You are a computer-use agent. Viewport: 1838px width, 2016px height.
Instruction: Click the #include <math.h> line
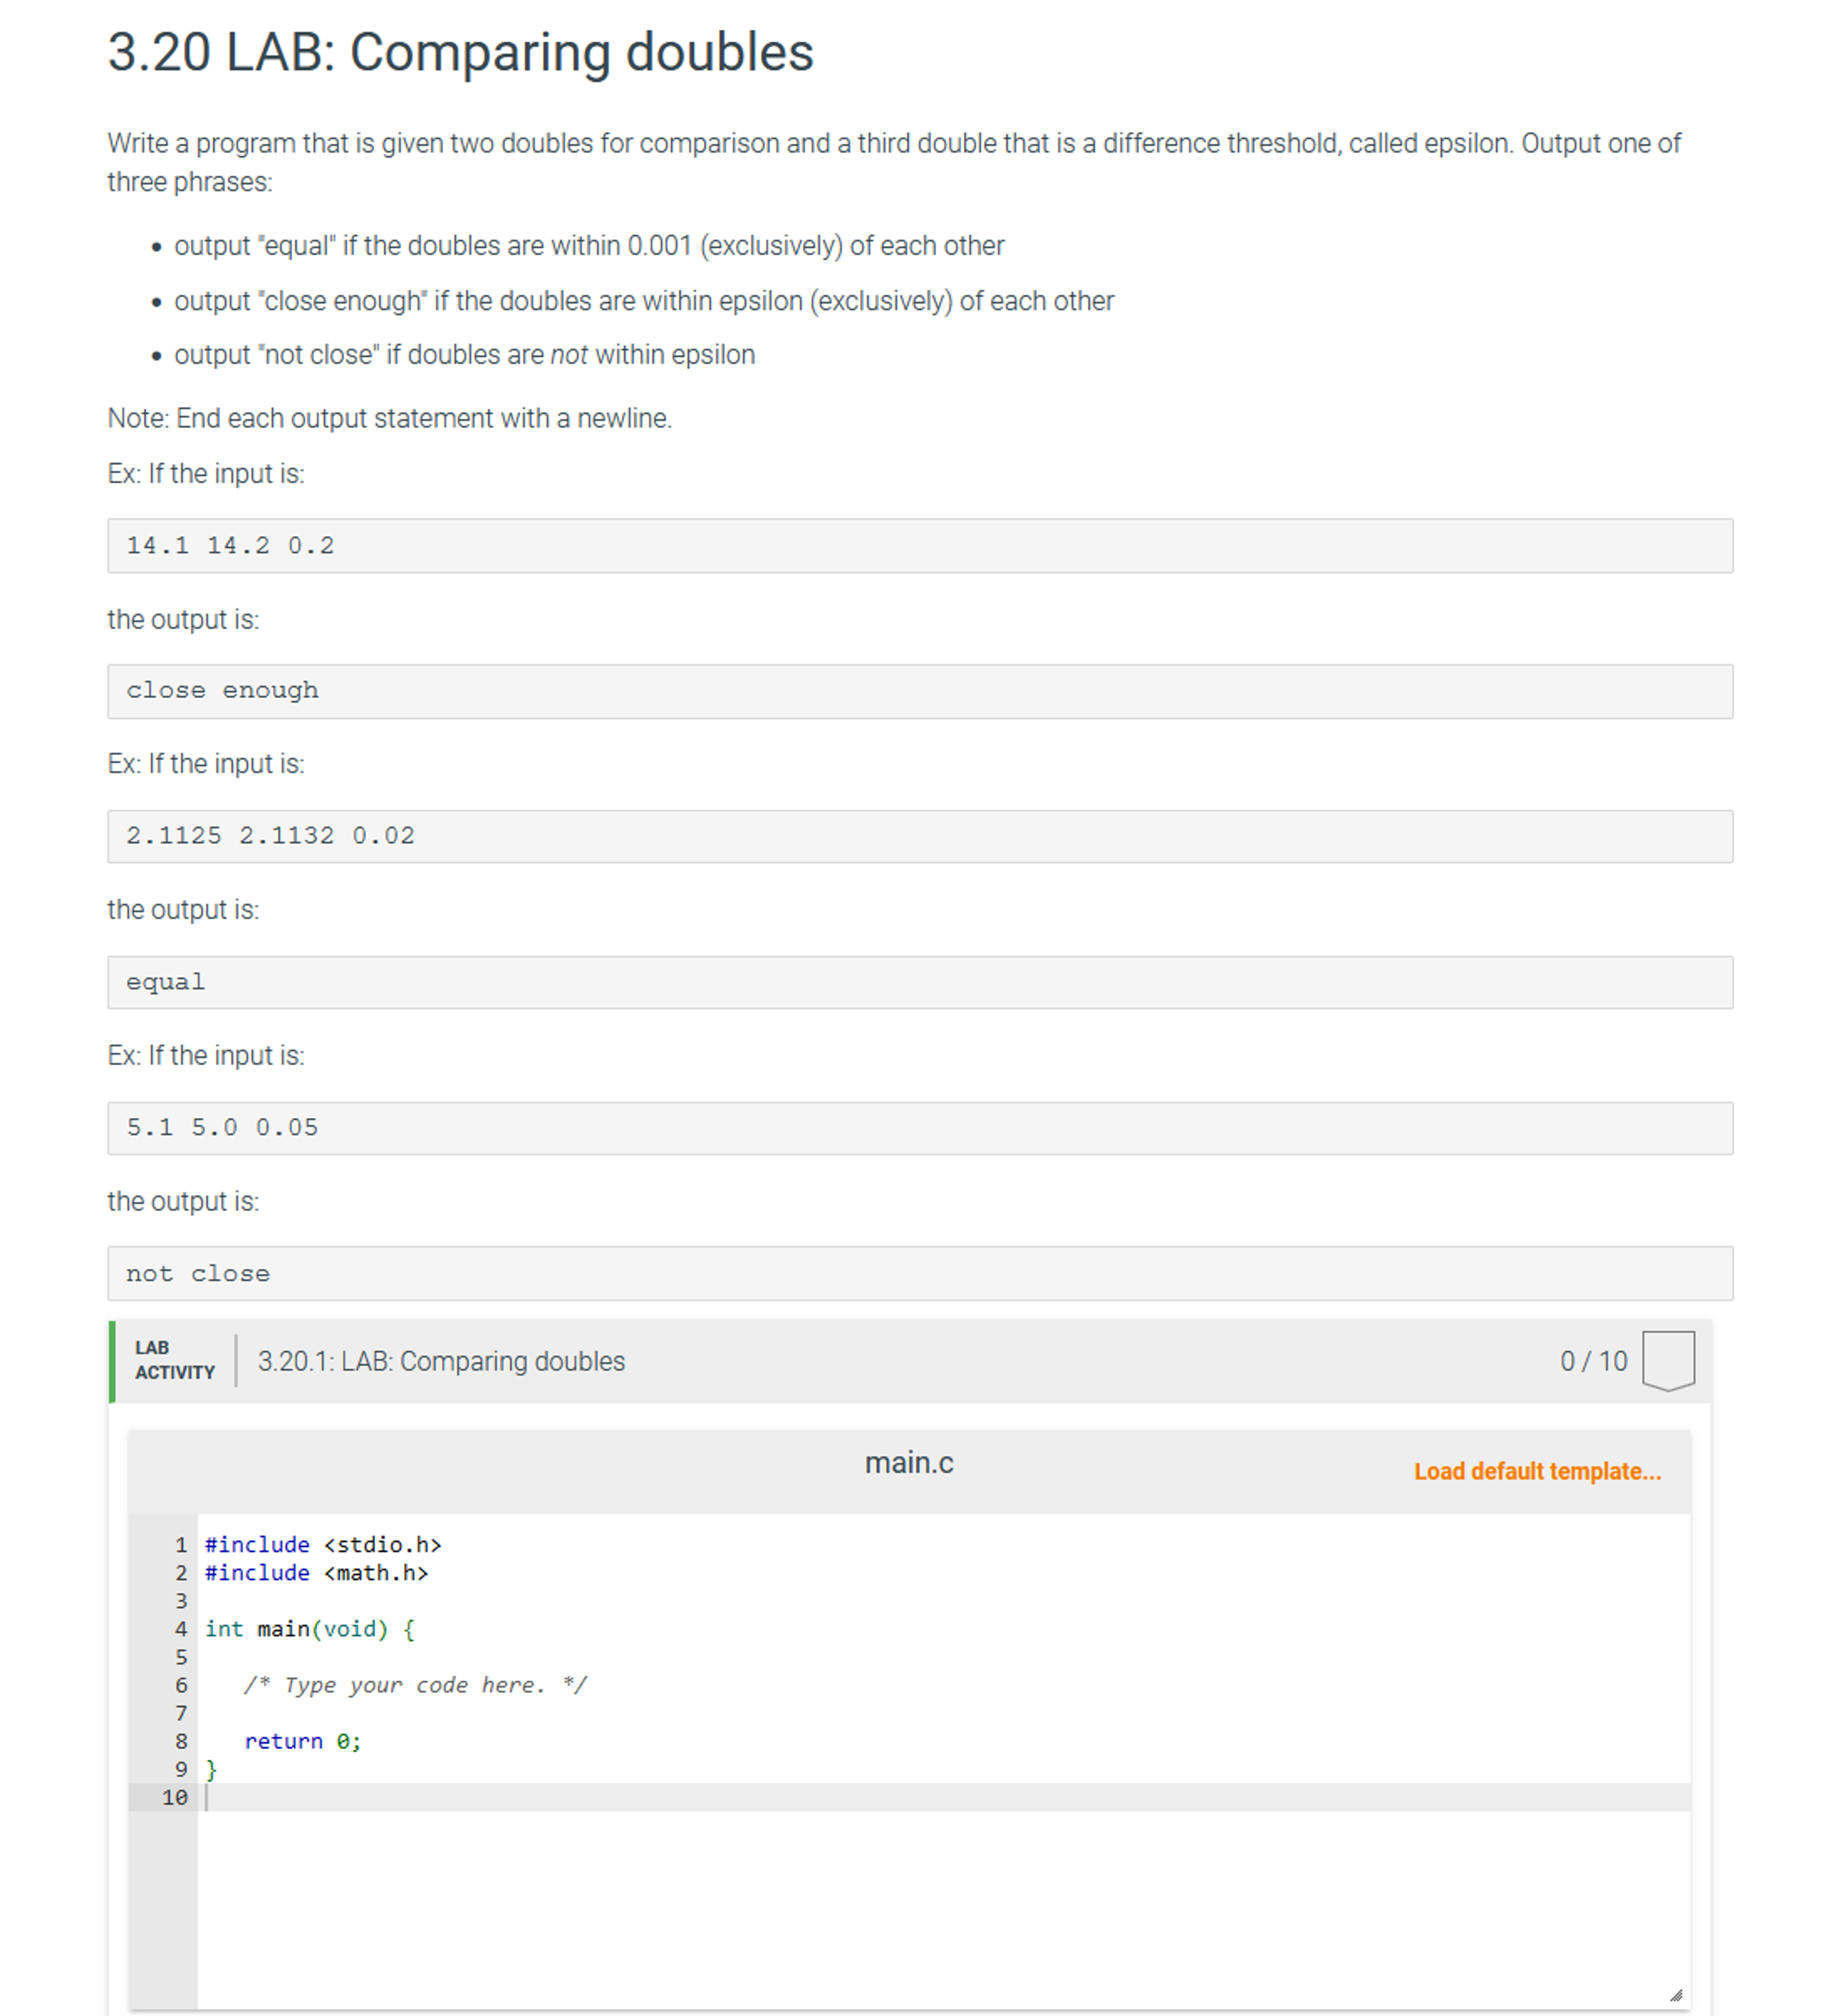pyautogui.click(x=316, y=1573)
